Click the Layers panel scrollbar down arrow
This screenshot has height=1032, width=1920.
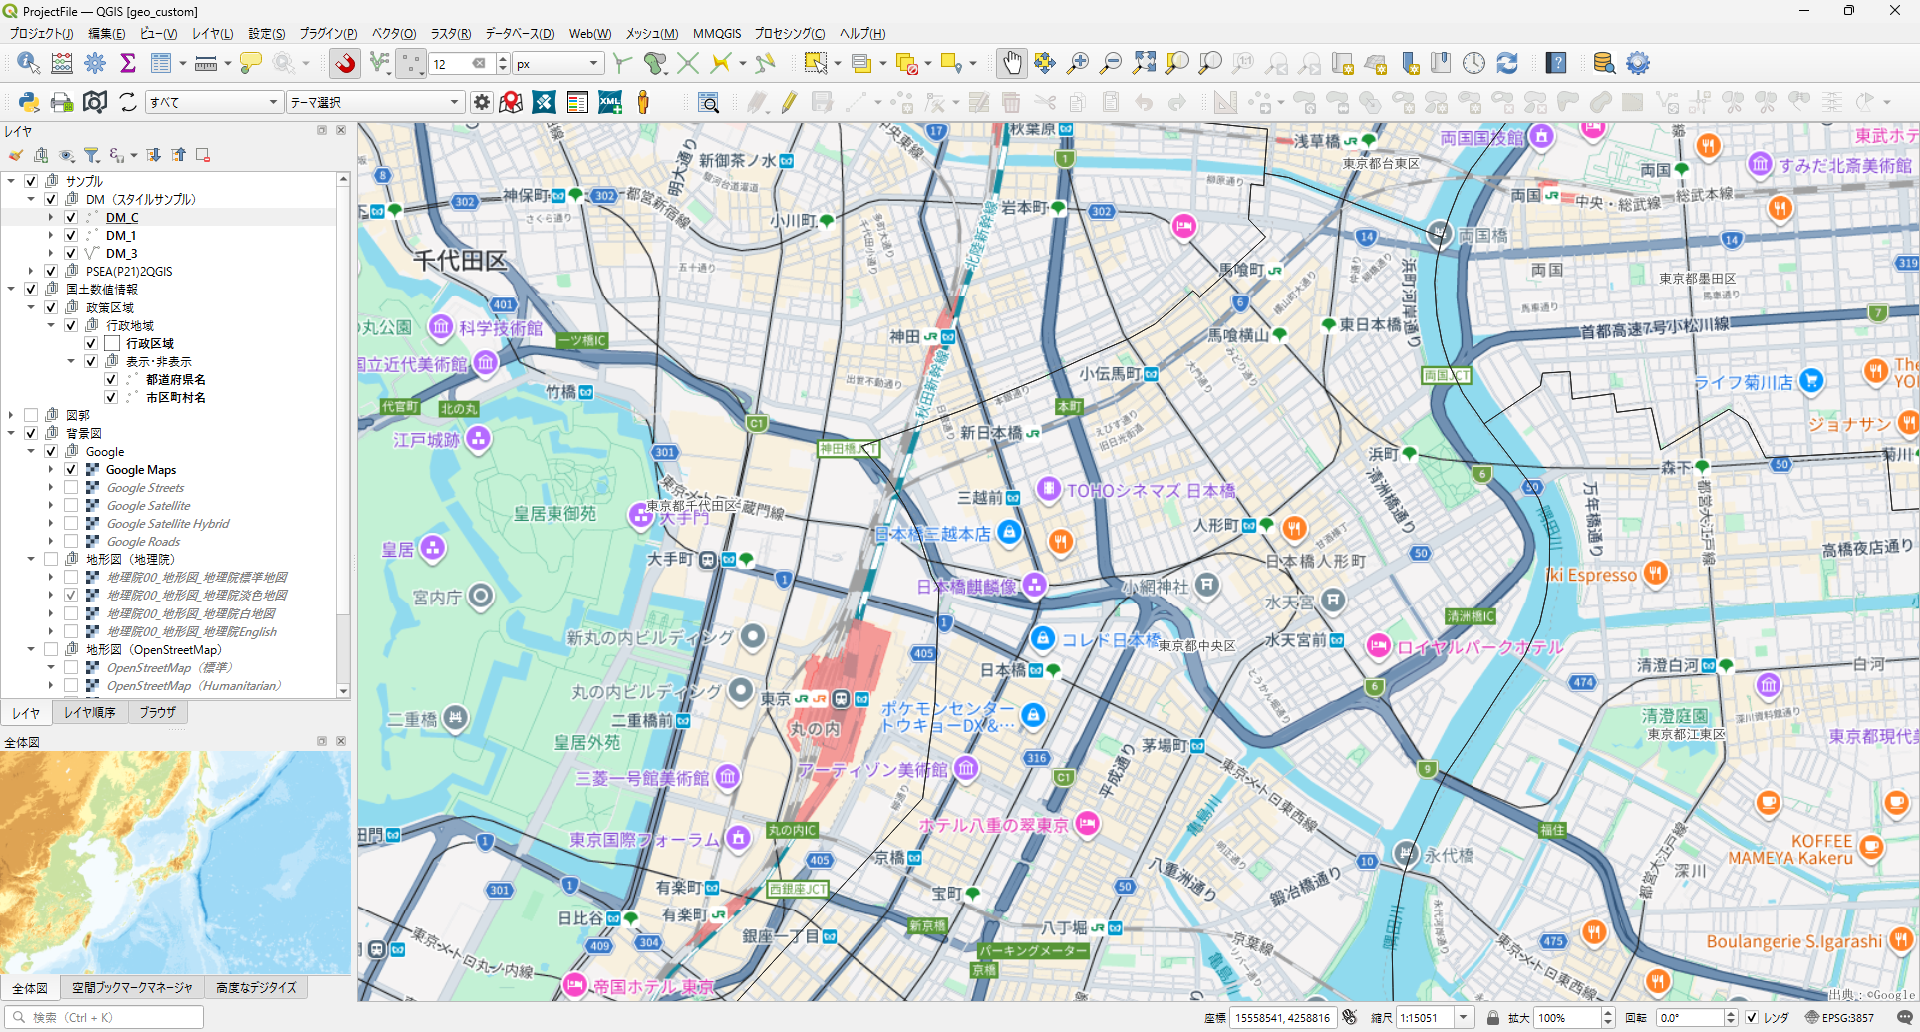coord(343,690)
